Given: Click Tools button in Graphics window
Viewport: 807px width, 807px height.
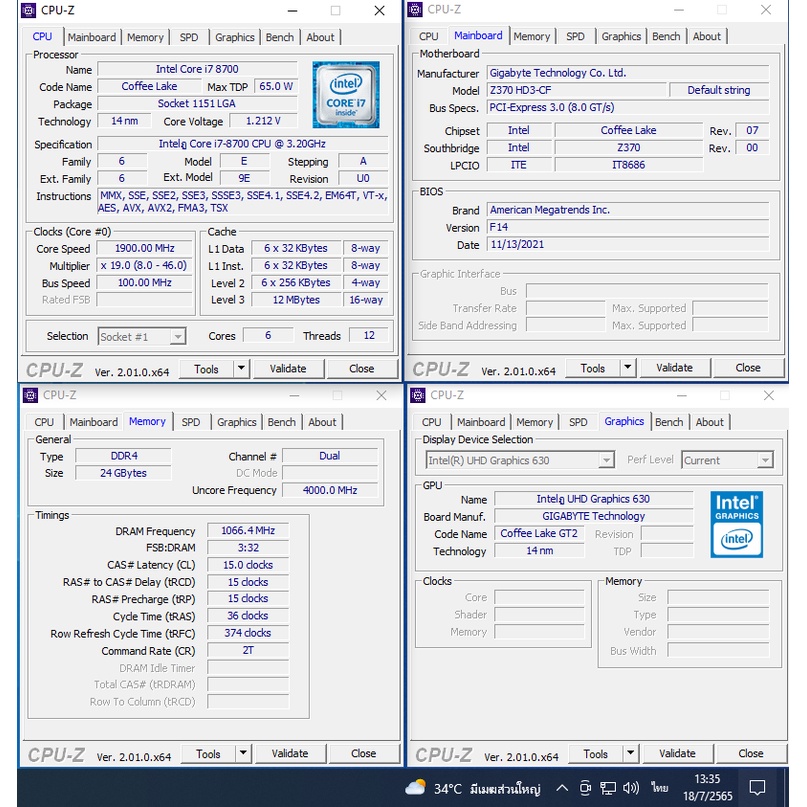Looking at the screenshot, I should click(x=595, y=754).
